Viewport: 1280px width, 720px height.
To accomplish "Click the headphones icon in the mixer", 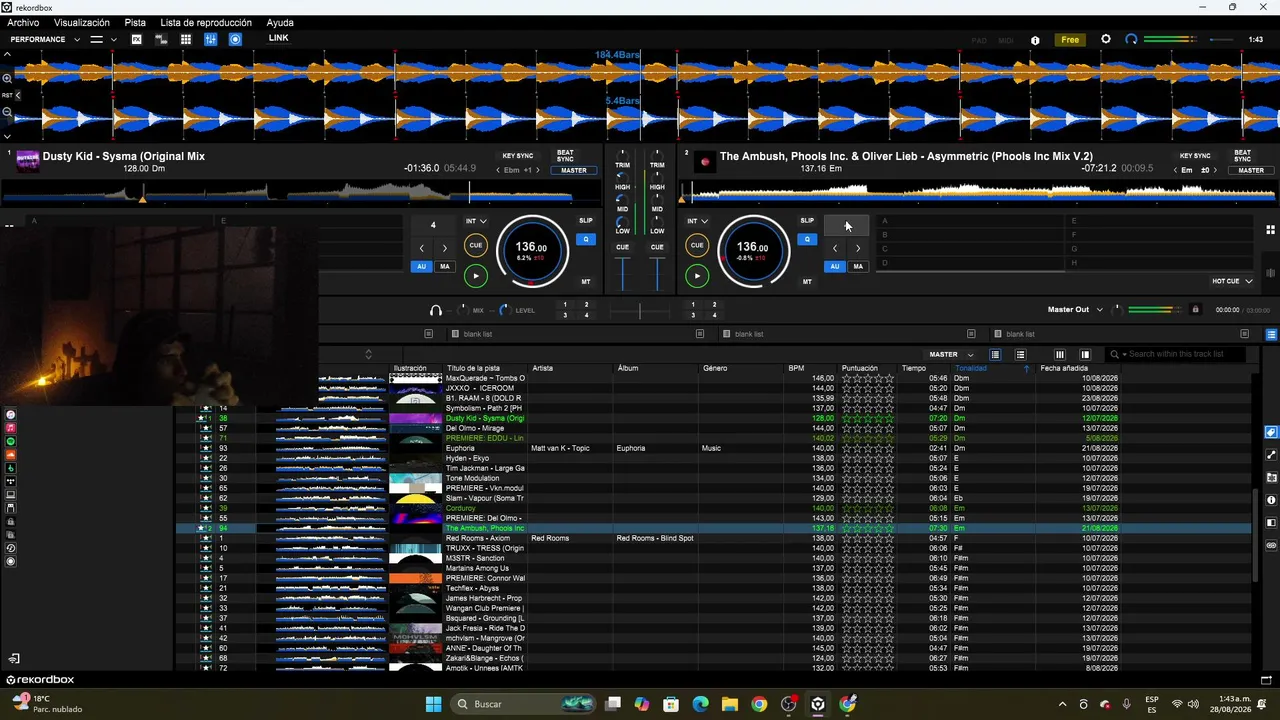I will coord(435,310).
